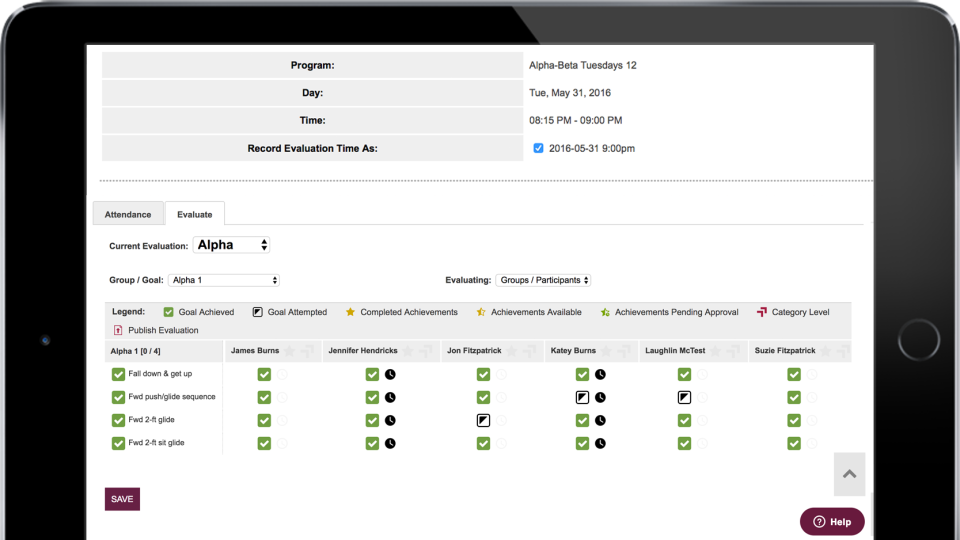Click Jon Fitzpatrick's category level icon

coord(530,351)
